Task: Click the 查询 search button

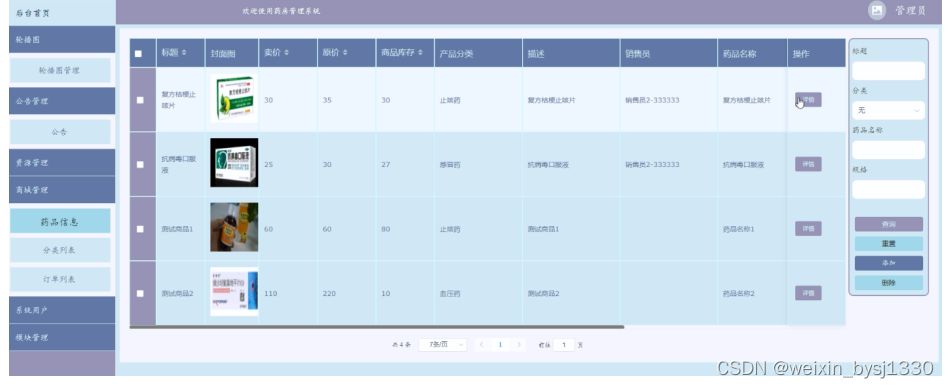Action: 888,225
